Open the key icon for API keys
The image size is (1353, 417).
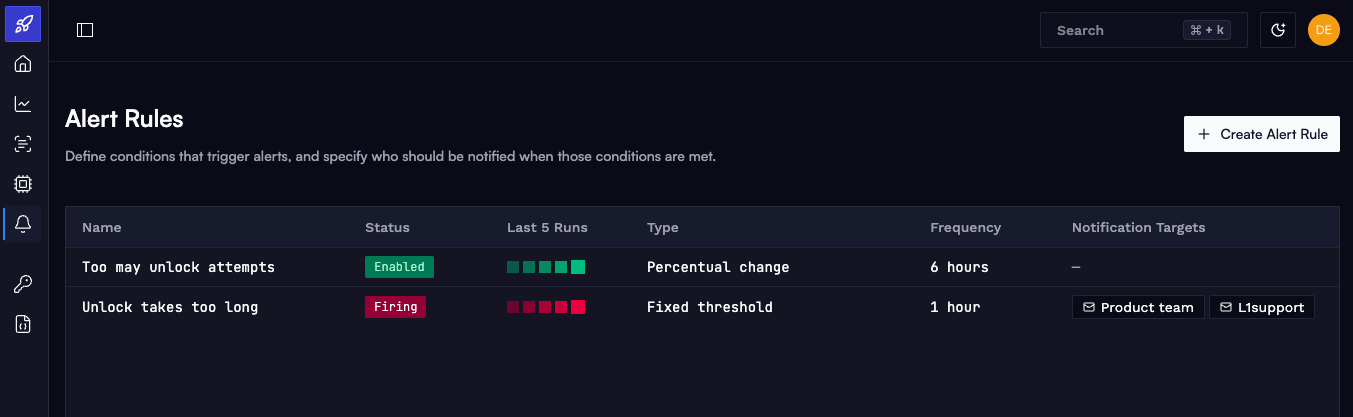coord(23,285)
